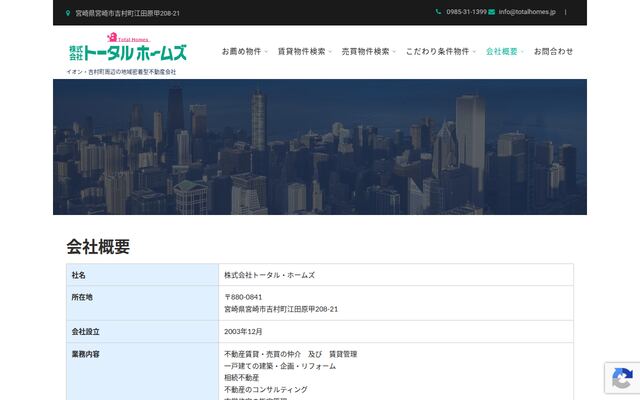Click the 不動産賃貸・売買の仲介 line
This screenshot has width=640, height=400.
262,354
